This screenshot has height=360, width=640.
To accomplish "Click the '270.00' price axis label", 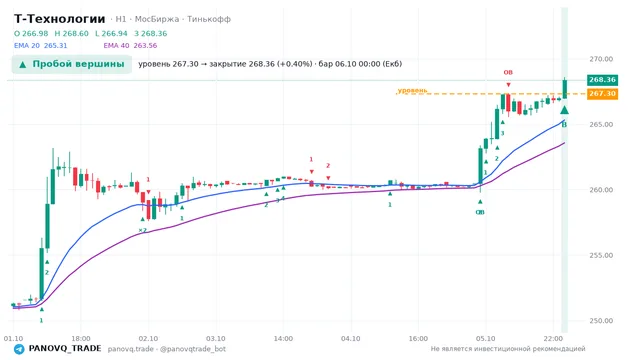I will pyautogui.click(x=601, y=59).
